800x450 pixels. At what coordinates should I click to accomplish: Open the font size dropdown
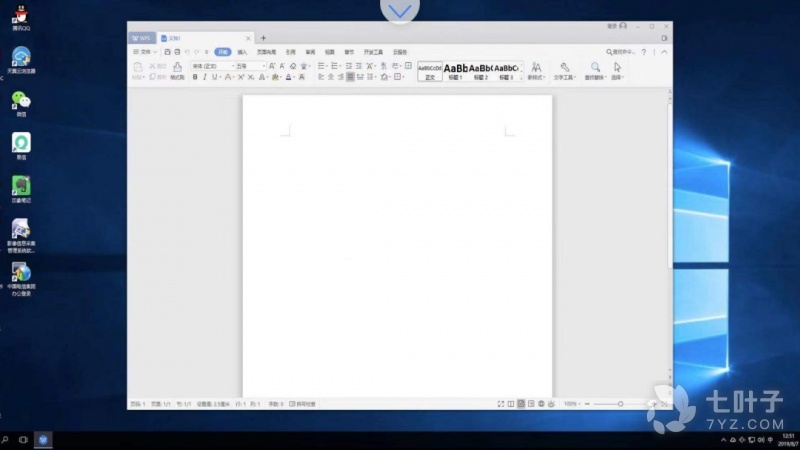[x=264, y=66]
